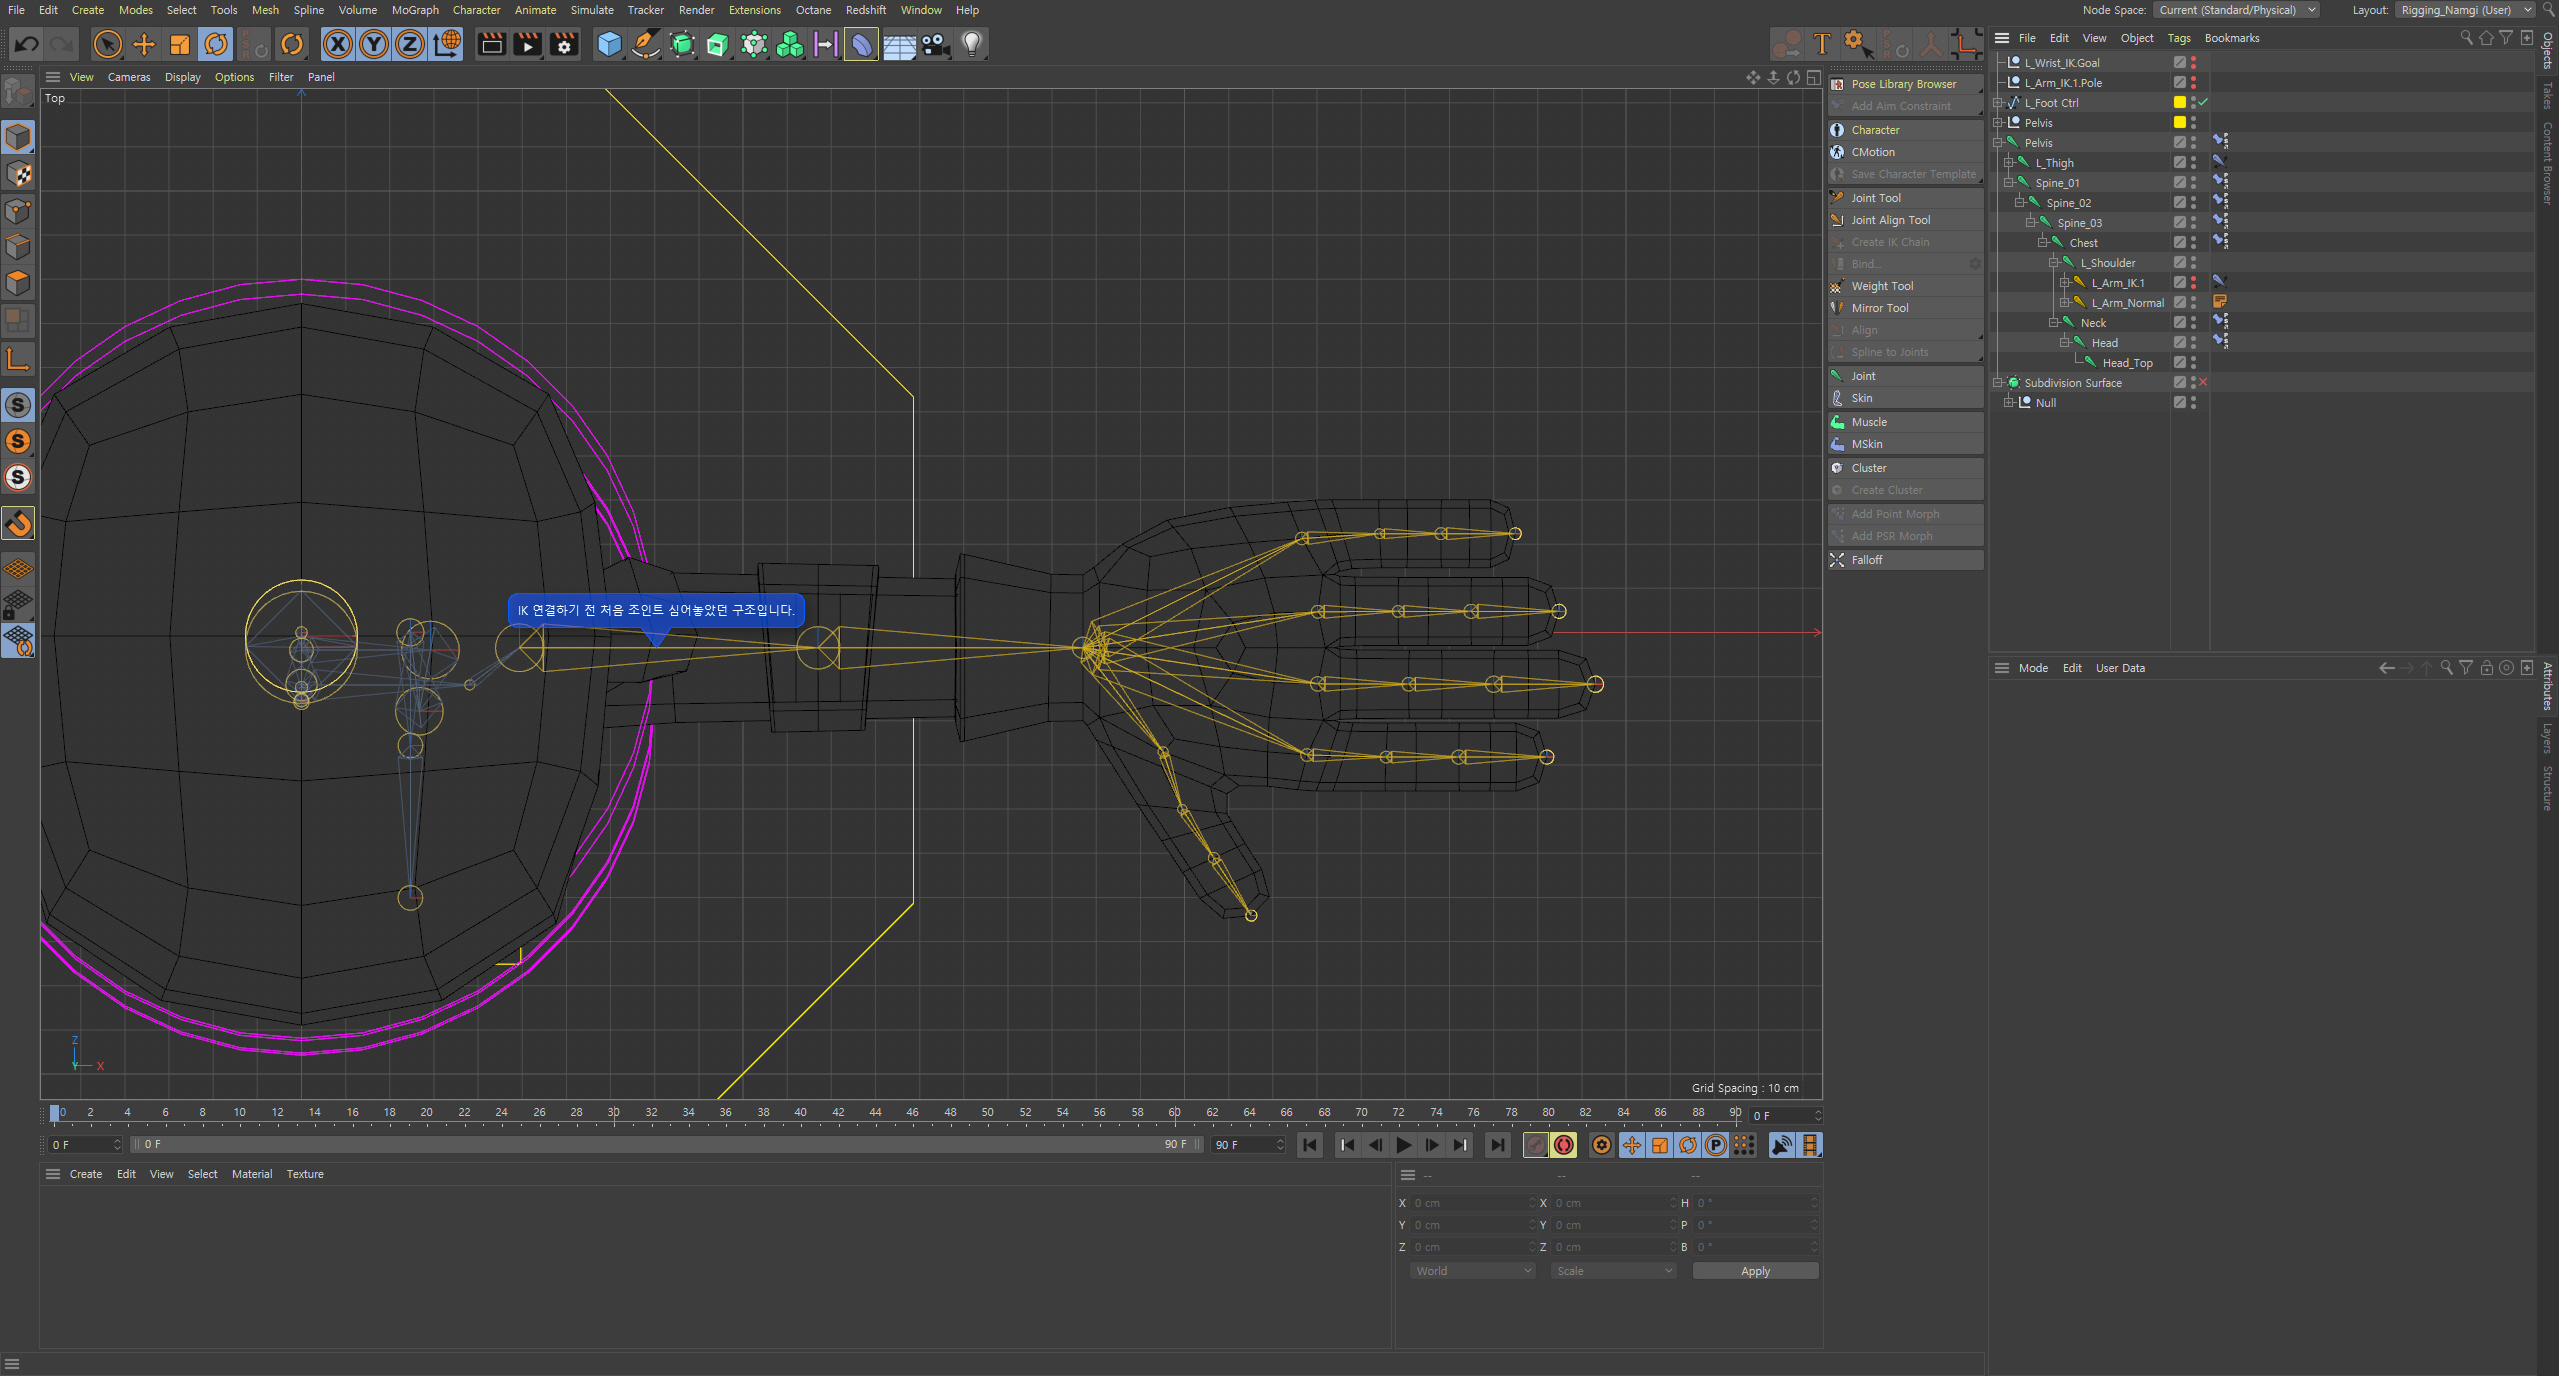Open Object Manager Tags menu
Viewport: 2559px width, 1376px height.
pyautogui.click(x=2179, y=38)
